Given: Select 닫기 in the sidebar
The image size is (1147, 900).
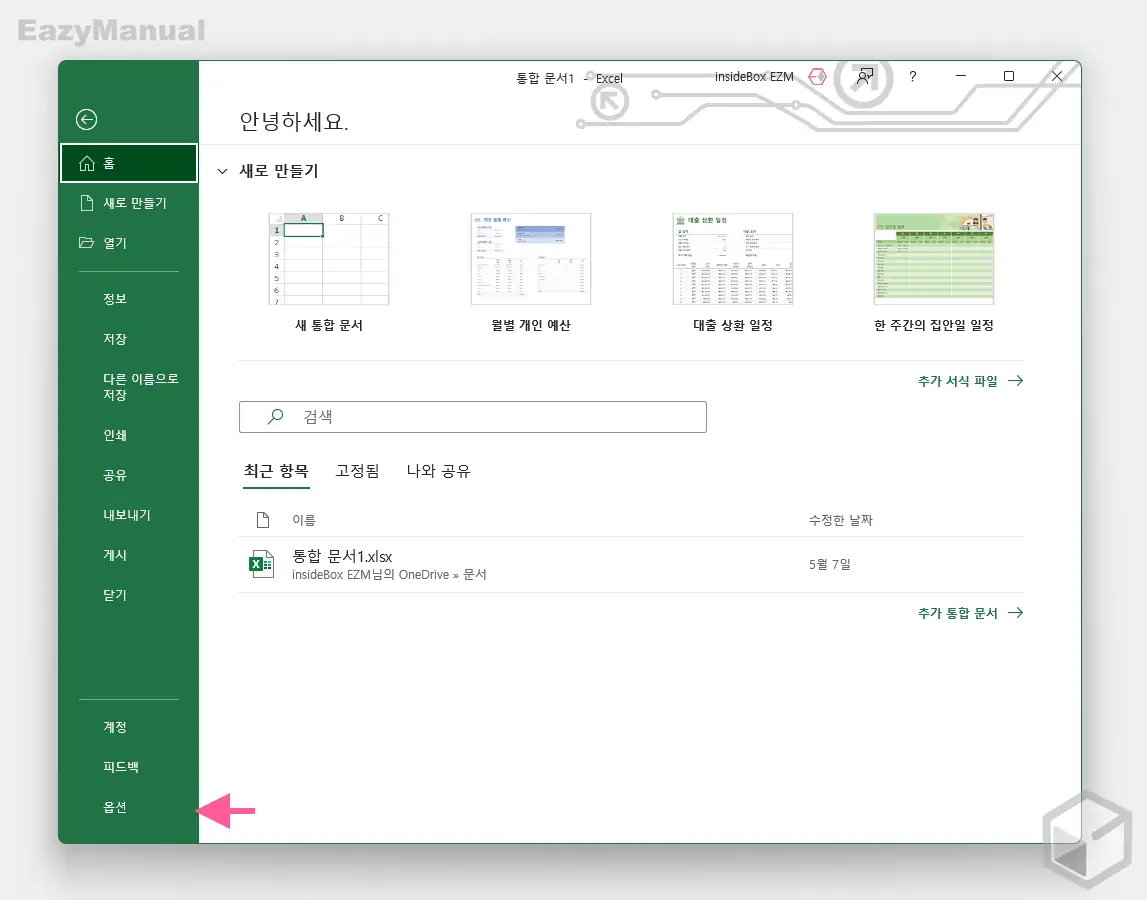Looking at the screenshot, I should 113,595.
